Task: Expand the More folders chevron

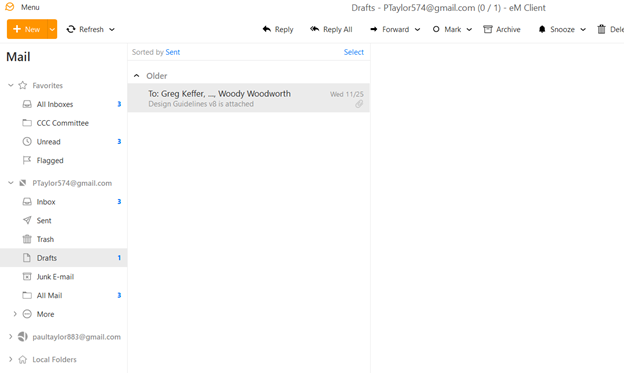Action: [15, 314]
